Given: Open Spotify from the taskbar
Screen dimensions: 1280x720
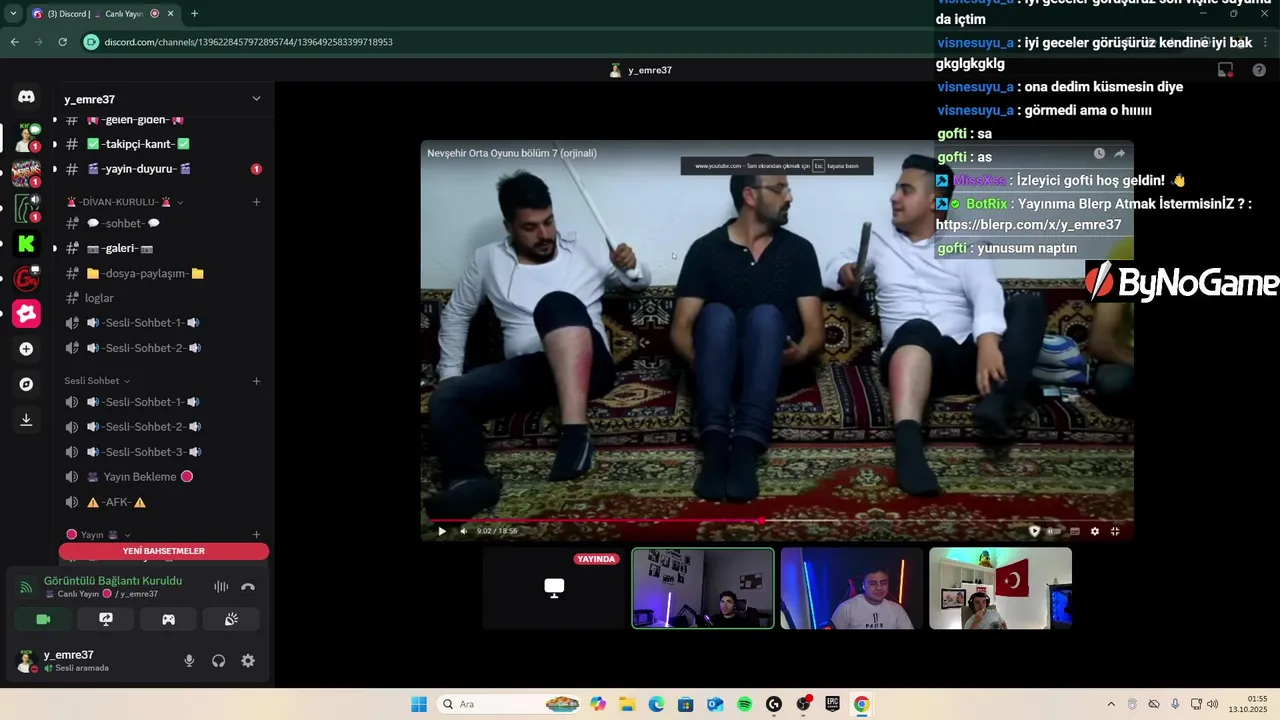Looking at the screenshot, I should 744,704.
